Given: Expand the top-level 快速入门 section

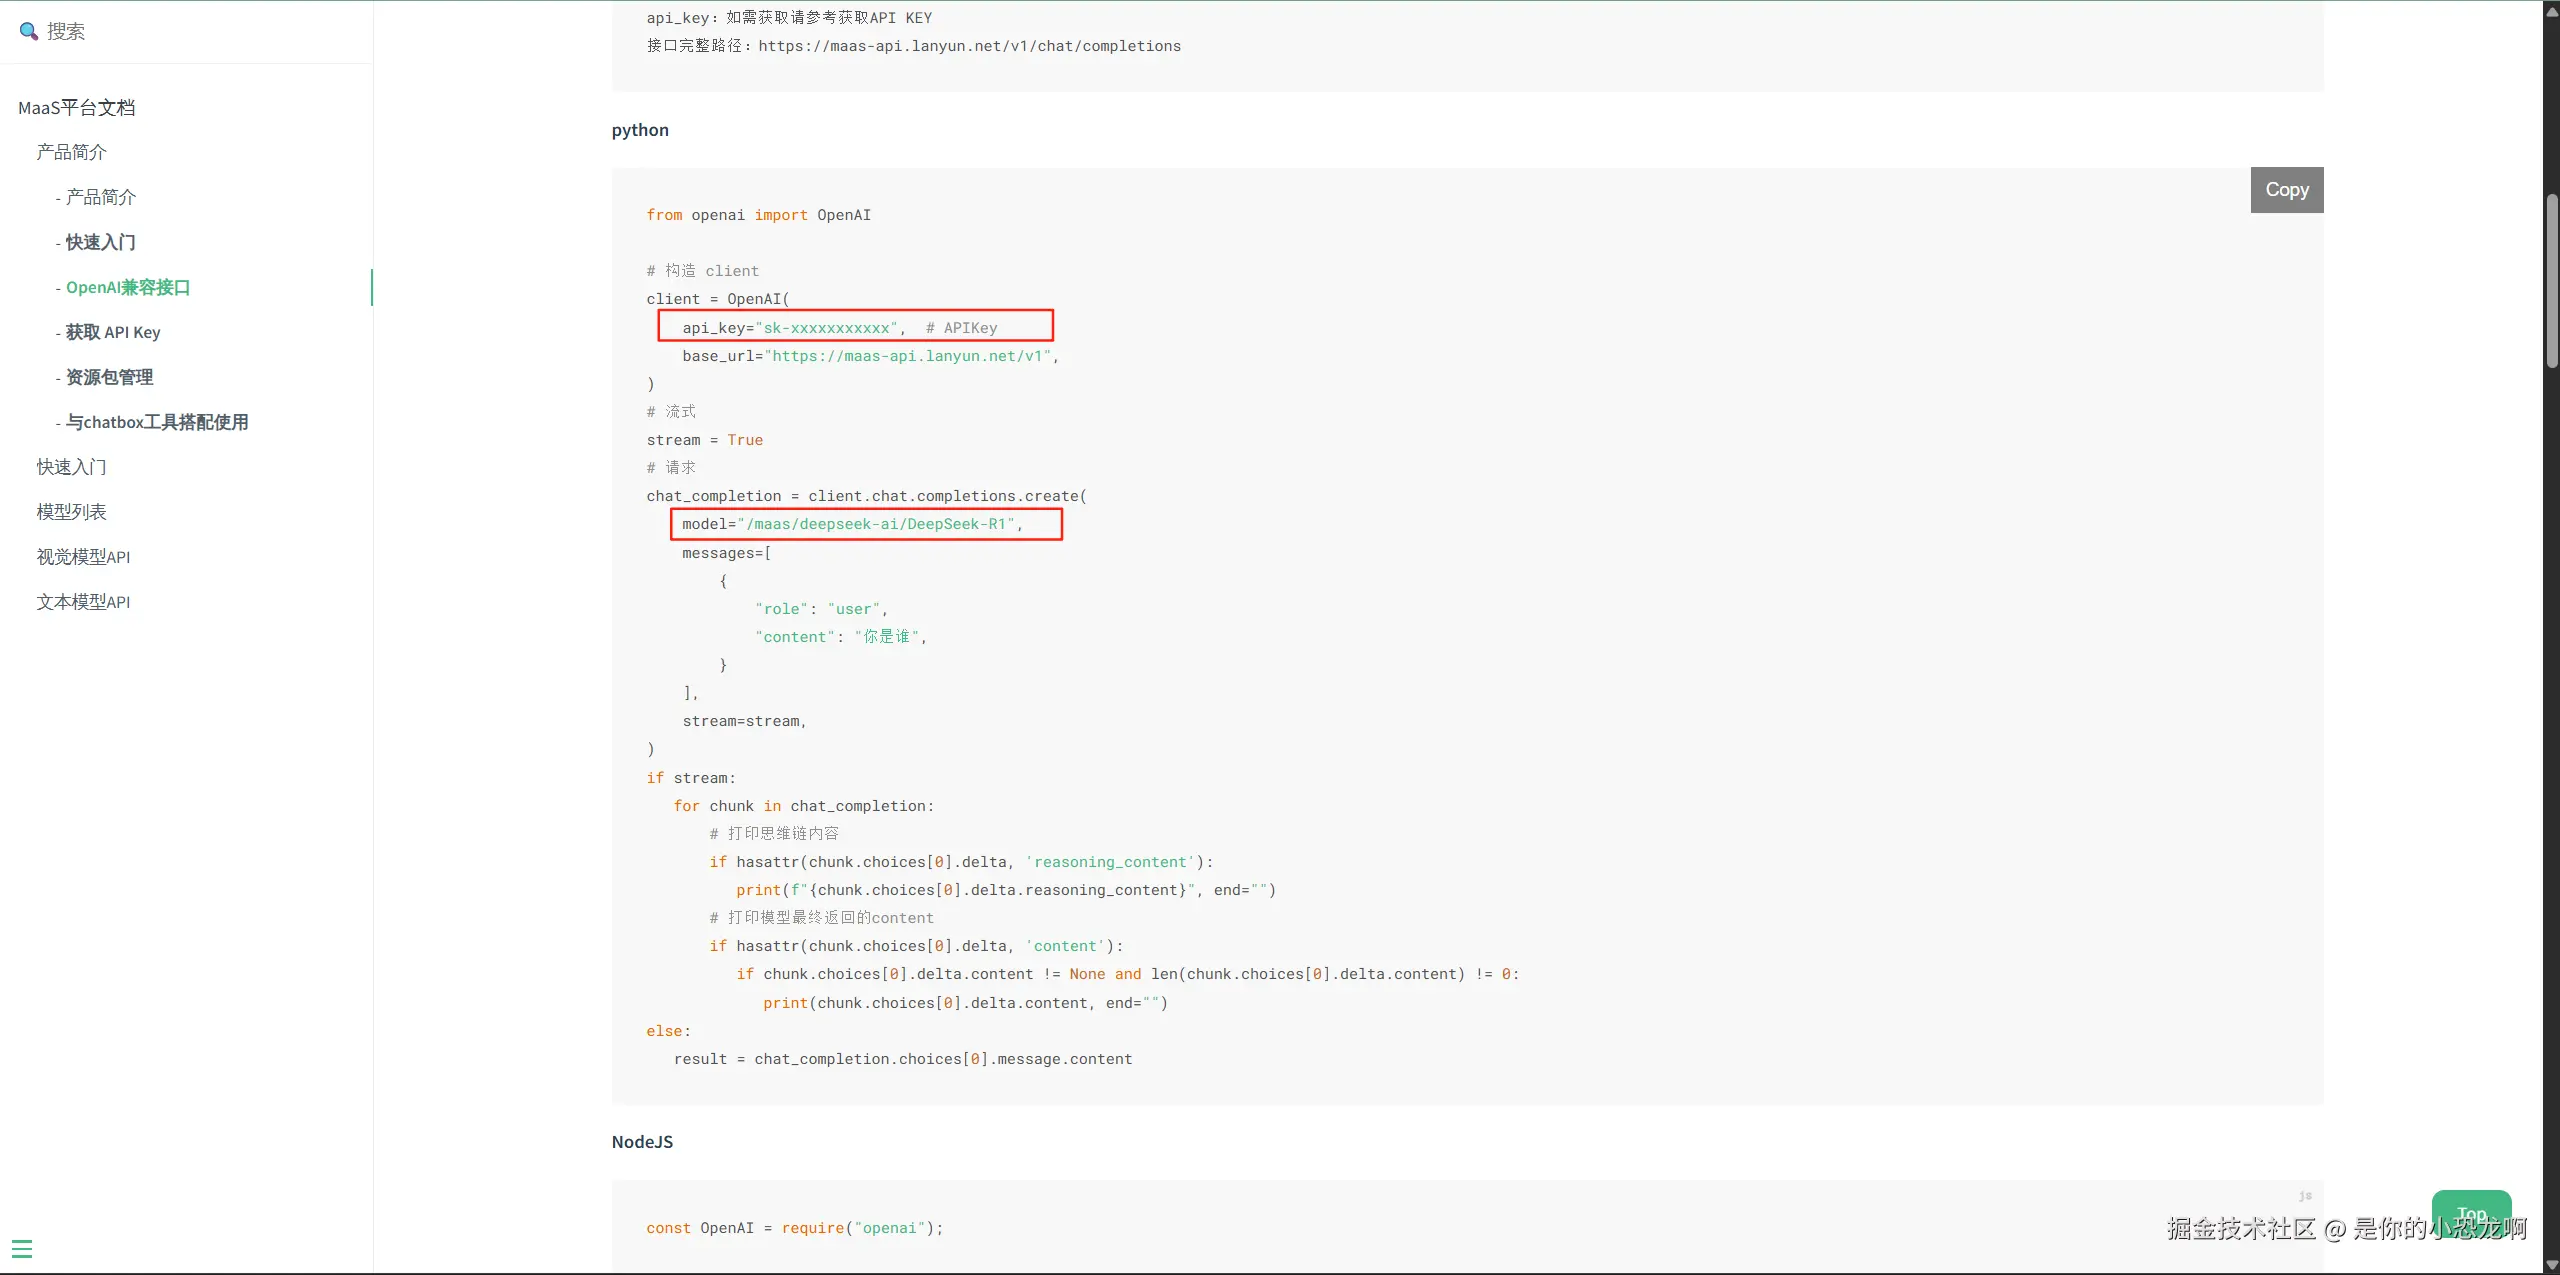Looking at the screenshot, I should [x=71, y=467].
